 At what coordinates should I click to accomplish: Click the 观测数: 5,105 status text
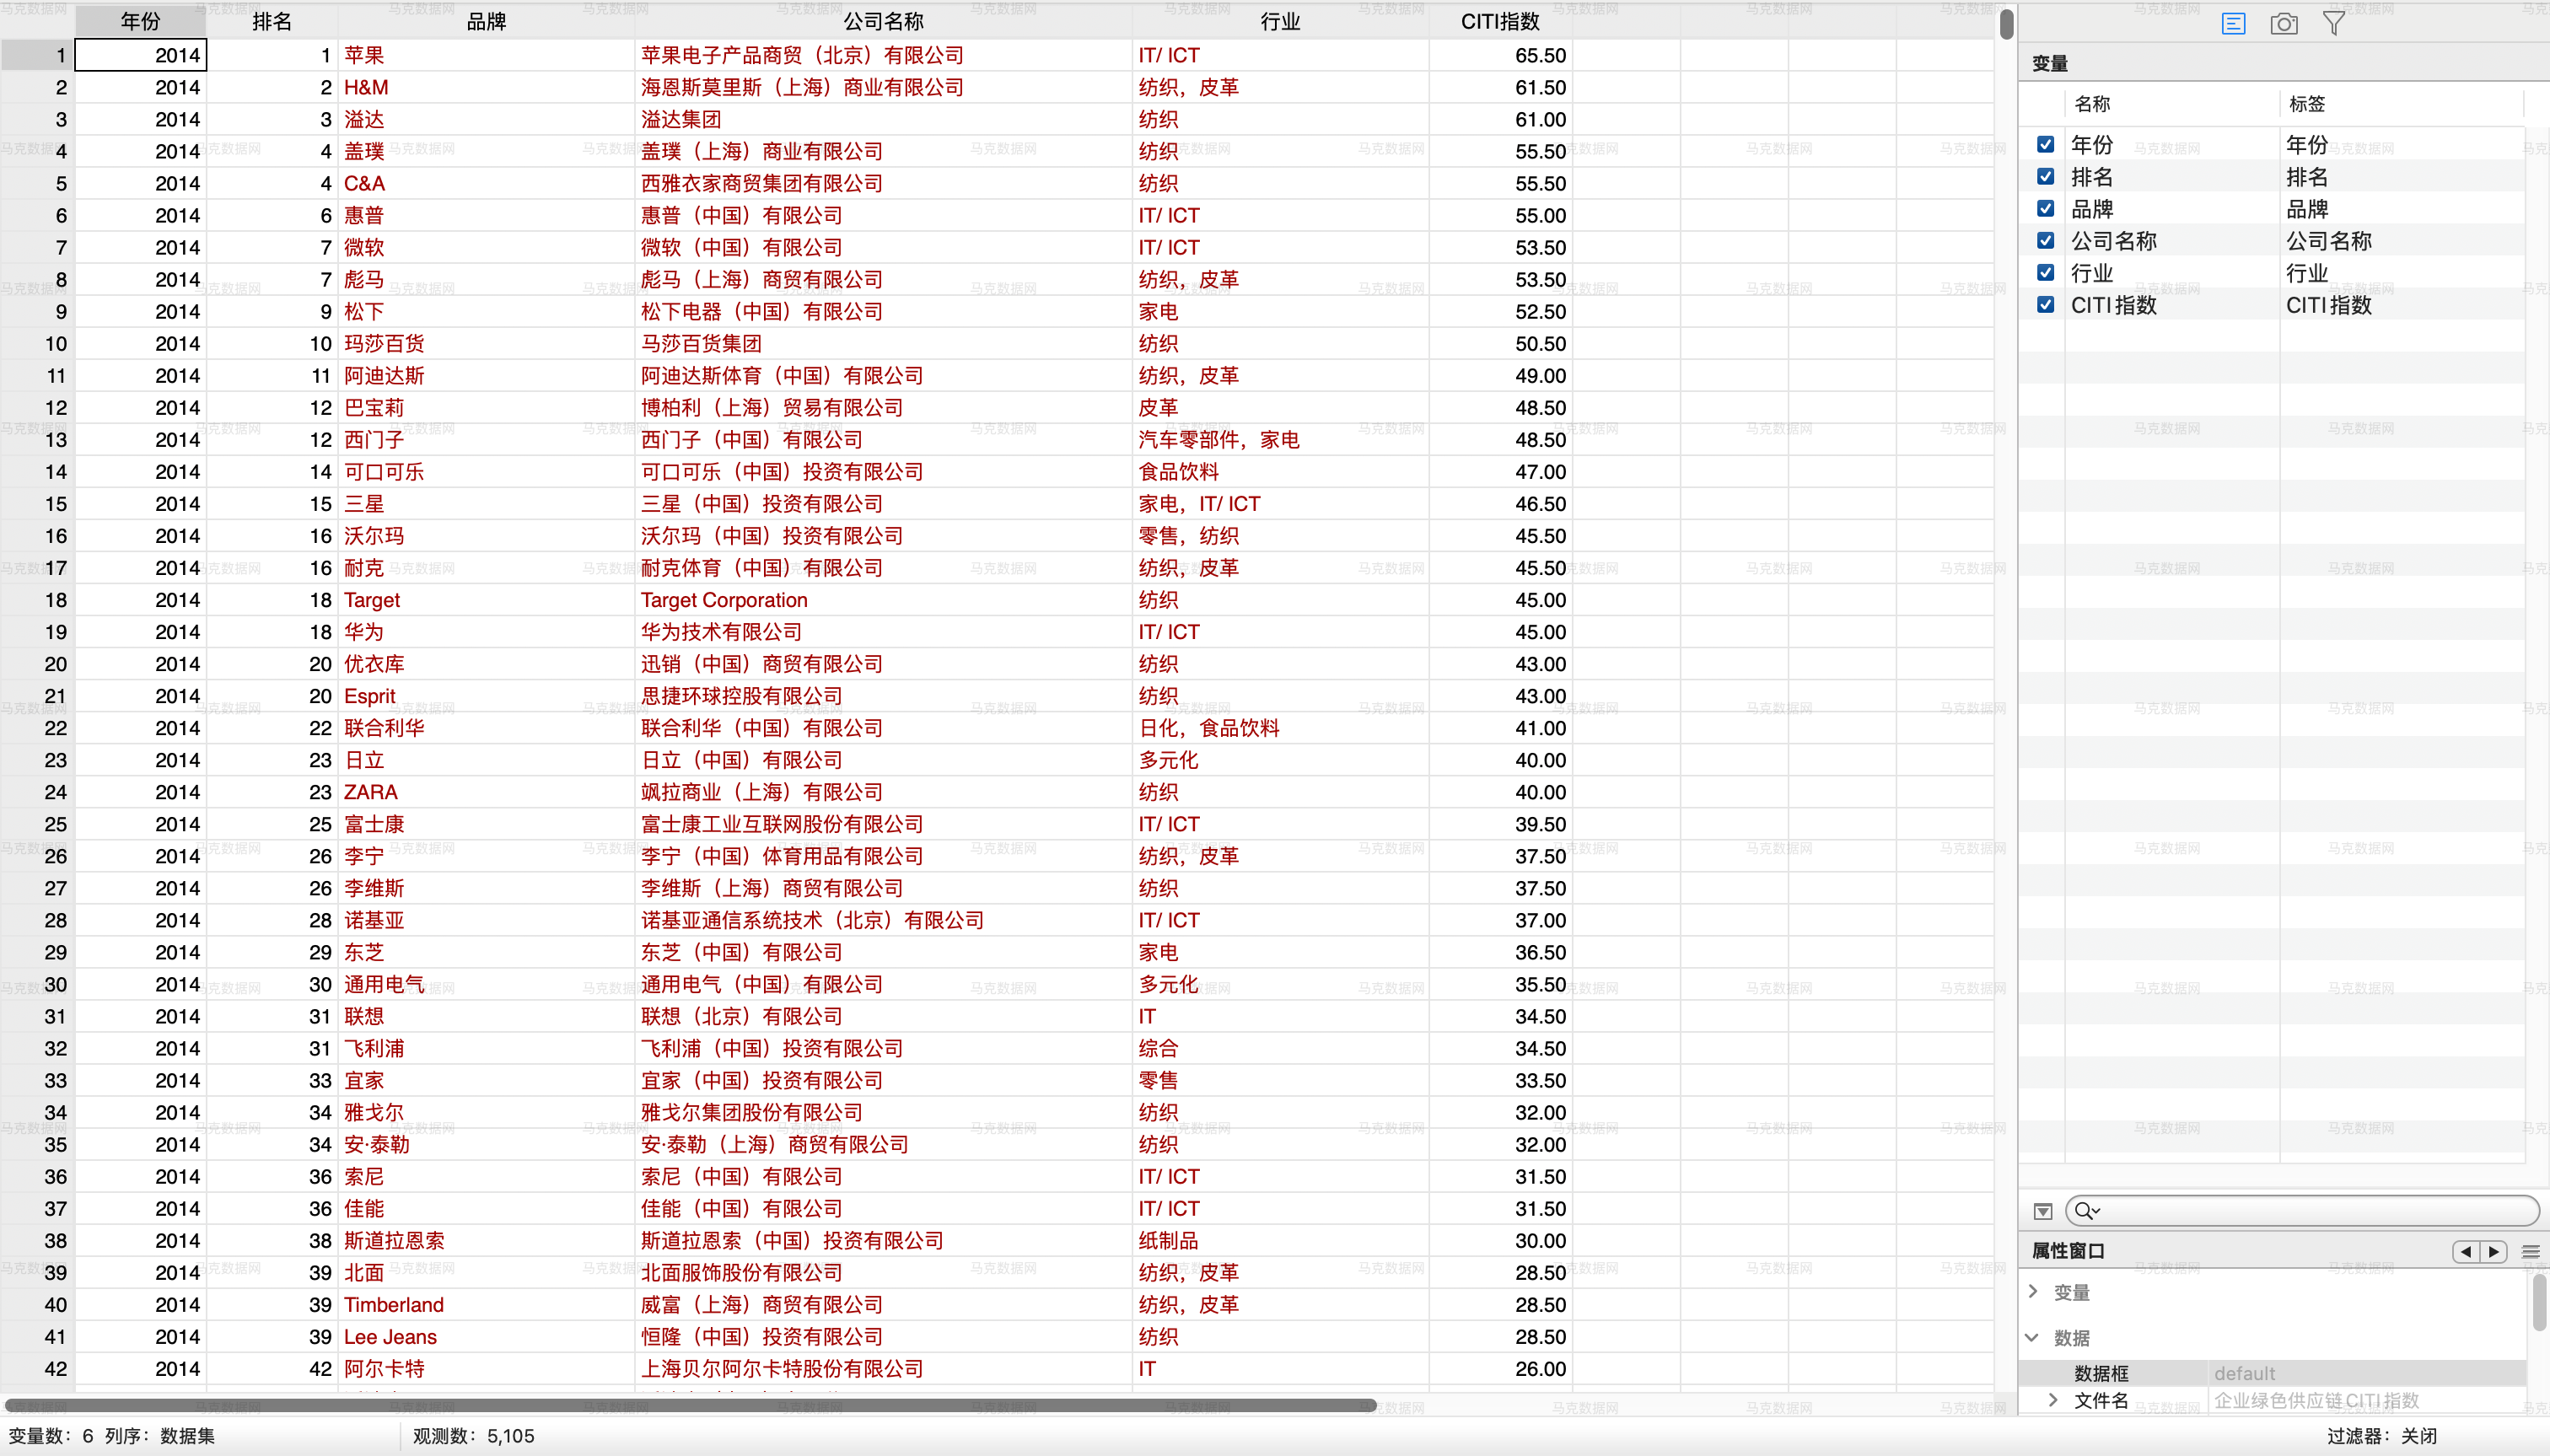pos(473,1436)
